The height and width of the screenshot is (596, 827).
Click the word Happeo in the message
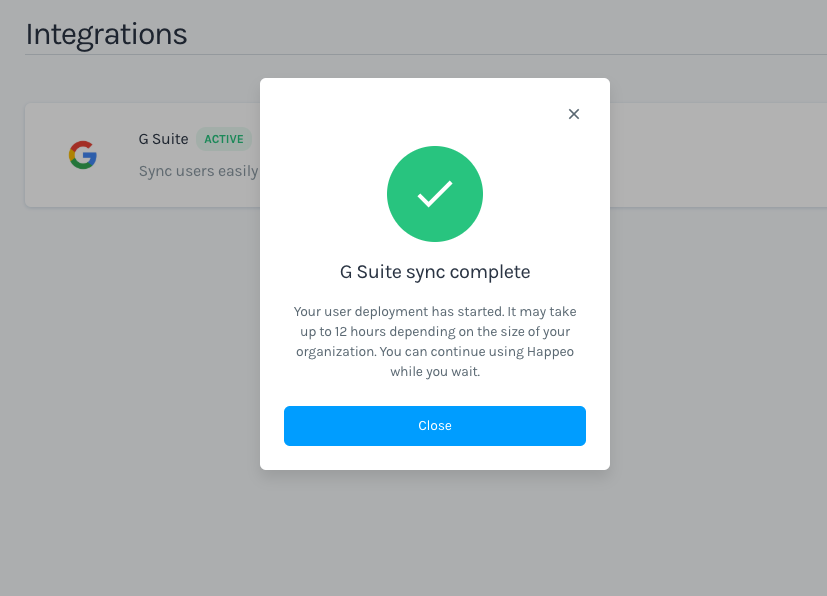pos(551,351)
